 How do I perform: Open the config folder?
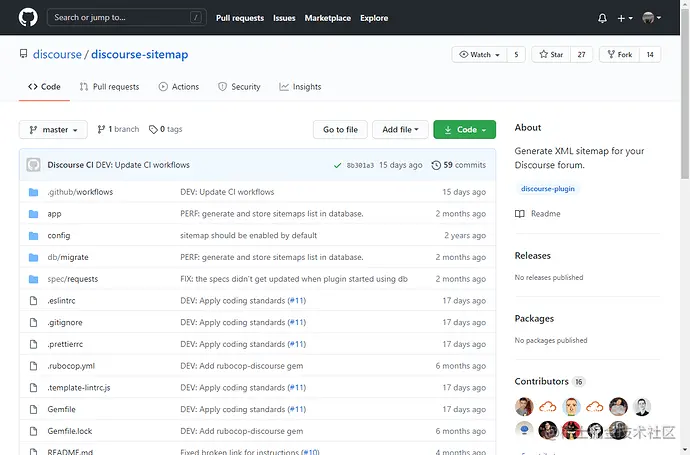pos(59,235)
